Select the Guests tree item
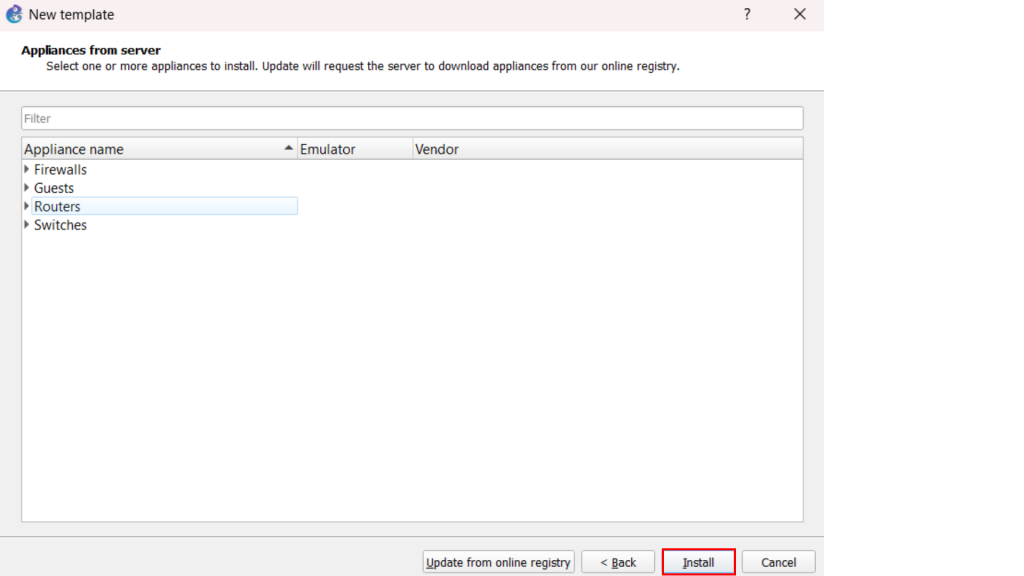 point(54,188)
